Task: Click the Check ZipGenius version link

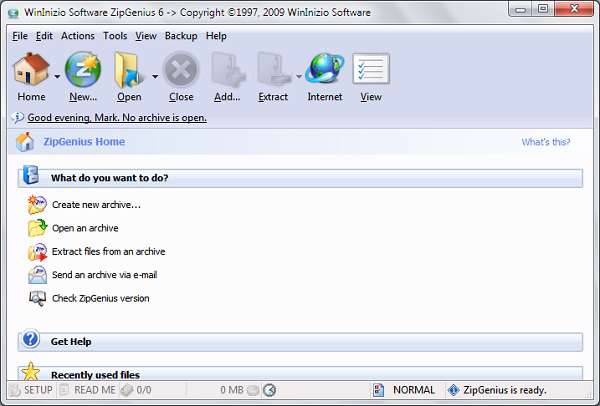Action: [101, 298]
